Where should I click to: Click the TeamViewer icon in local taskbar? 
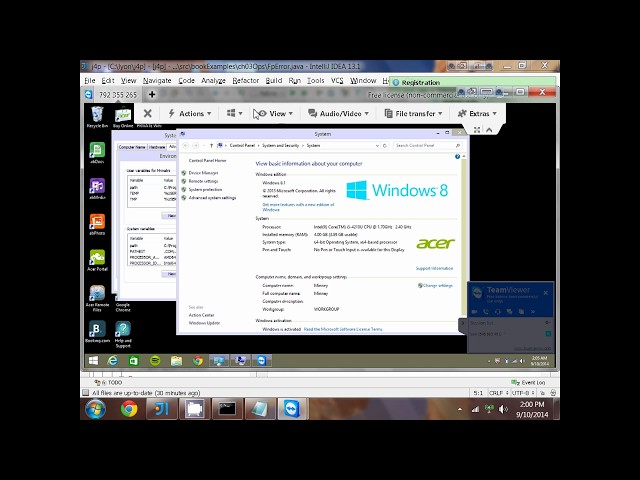click(292, 409)
